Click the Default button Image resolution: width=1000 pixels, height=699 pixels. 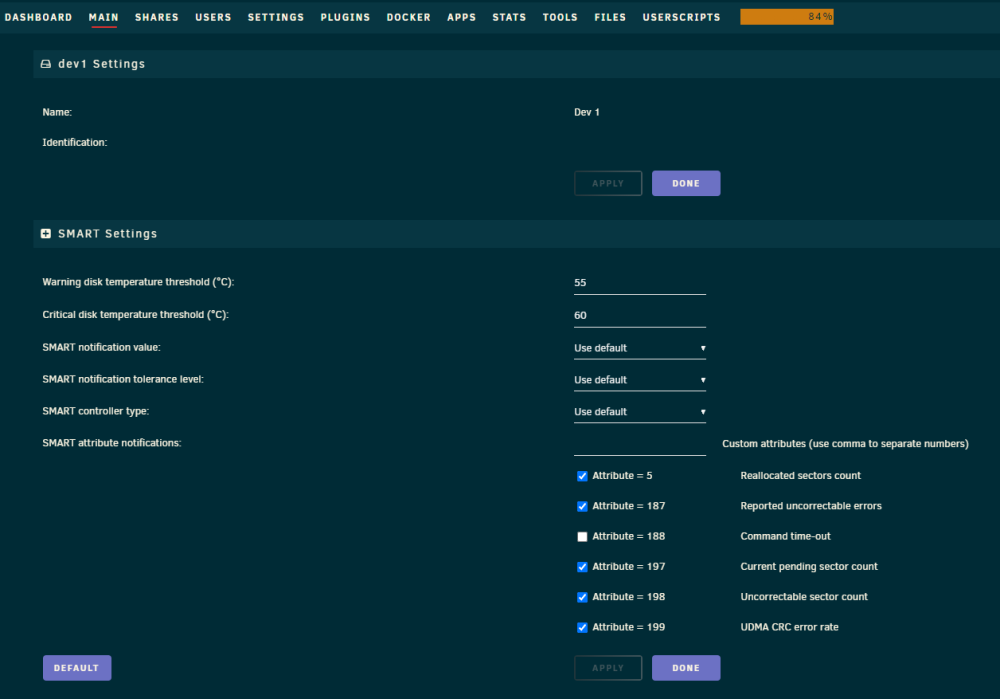(77, 668)
